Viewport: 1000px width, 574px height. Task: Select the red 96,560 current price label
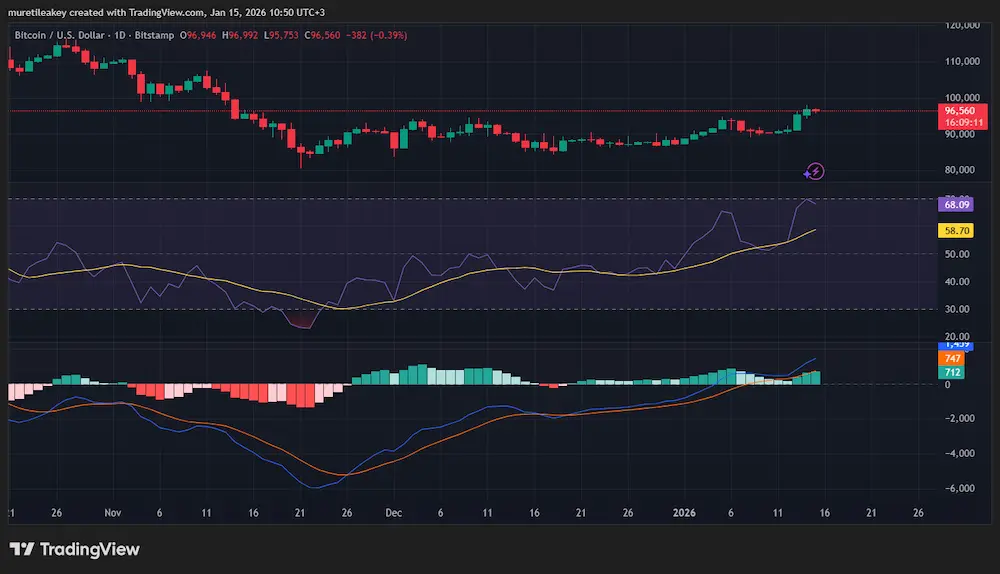958,110
